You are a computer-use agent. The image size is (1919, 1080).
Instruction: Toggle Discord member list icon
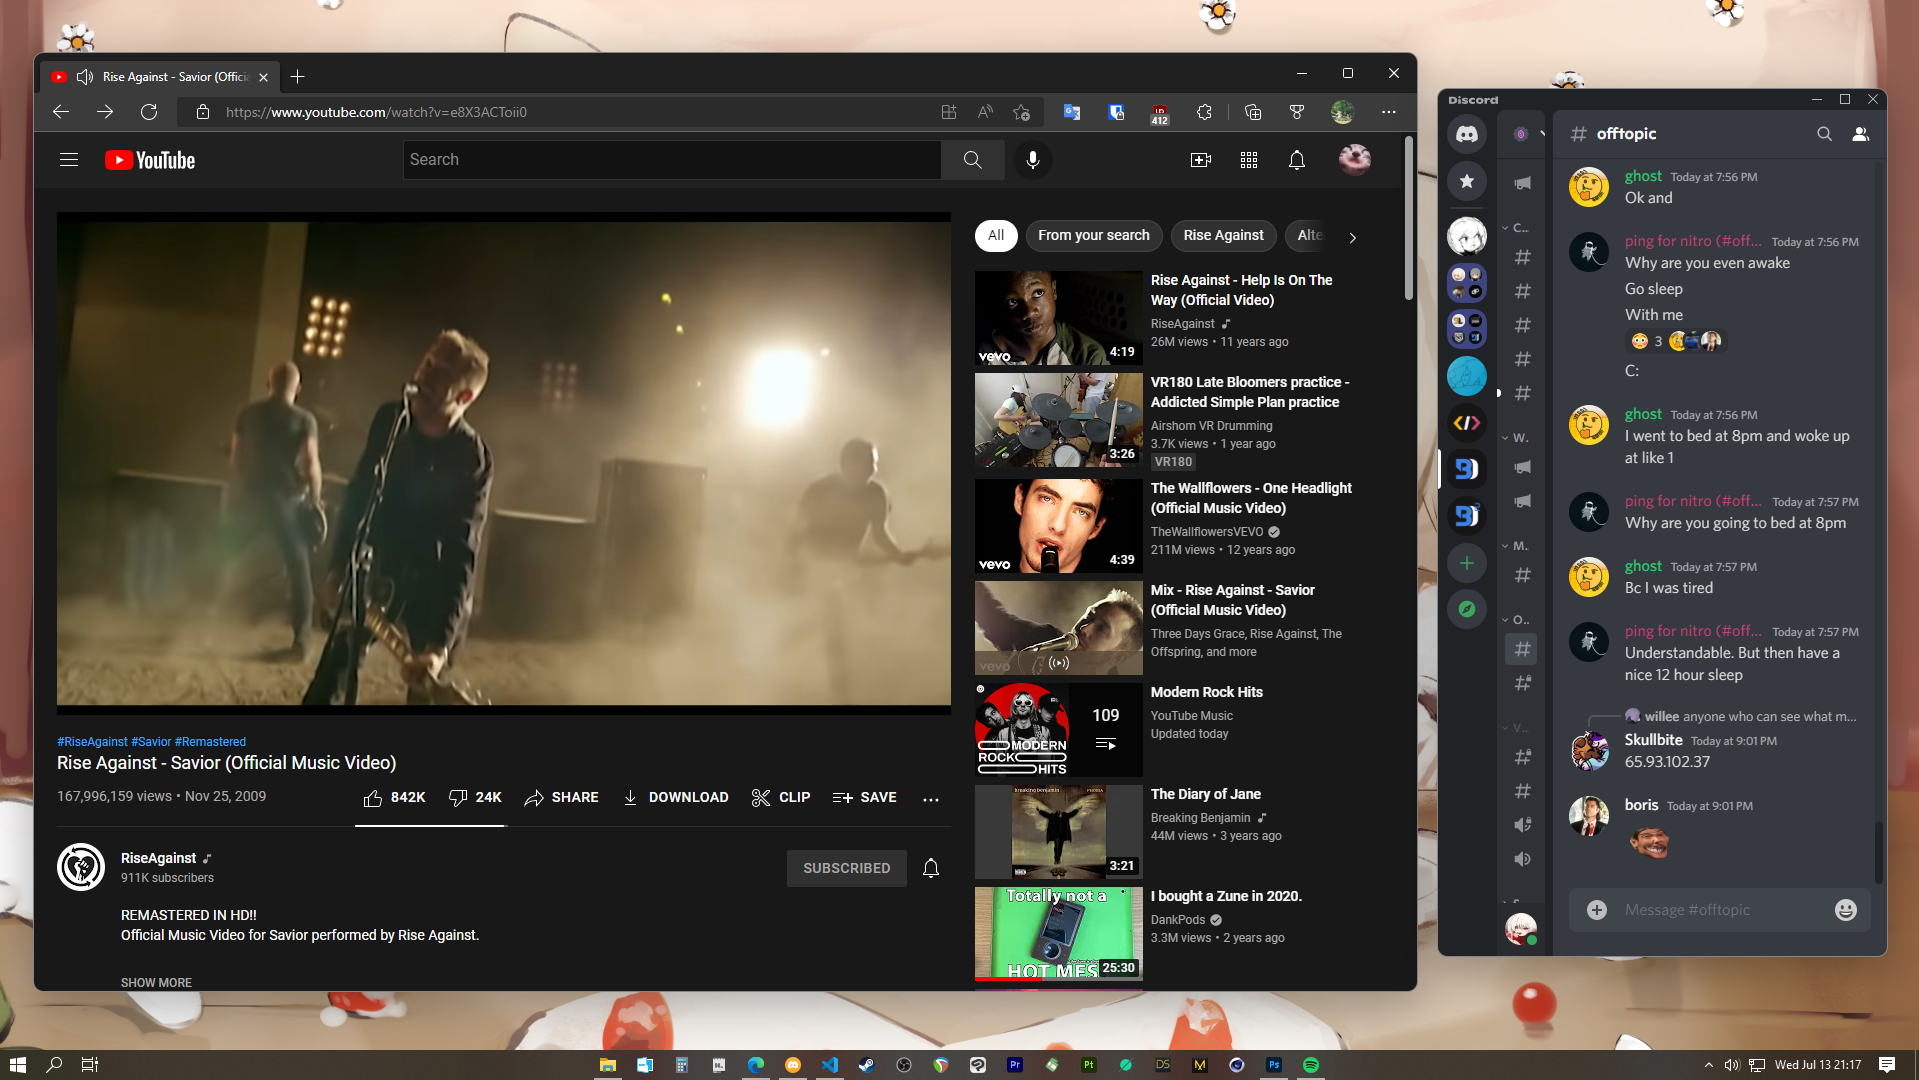1861,134
